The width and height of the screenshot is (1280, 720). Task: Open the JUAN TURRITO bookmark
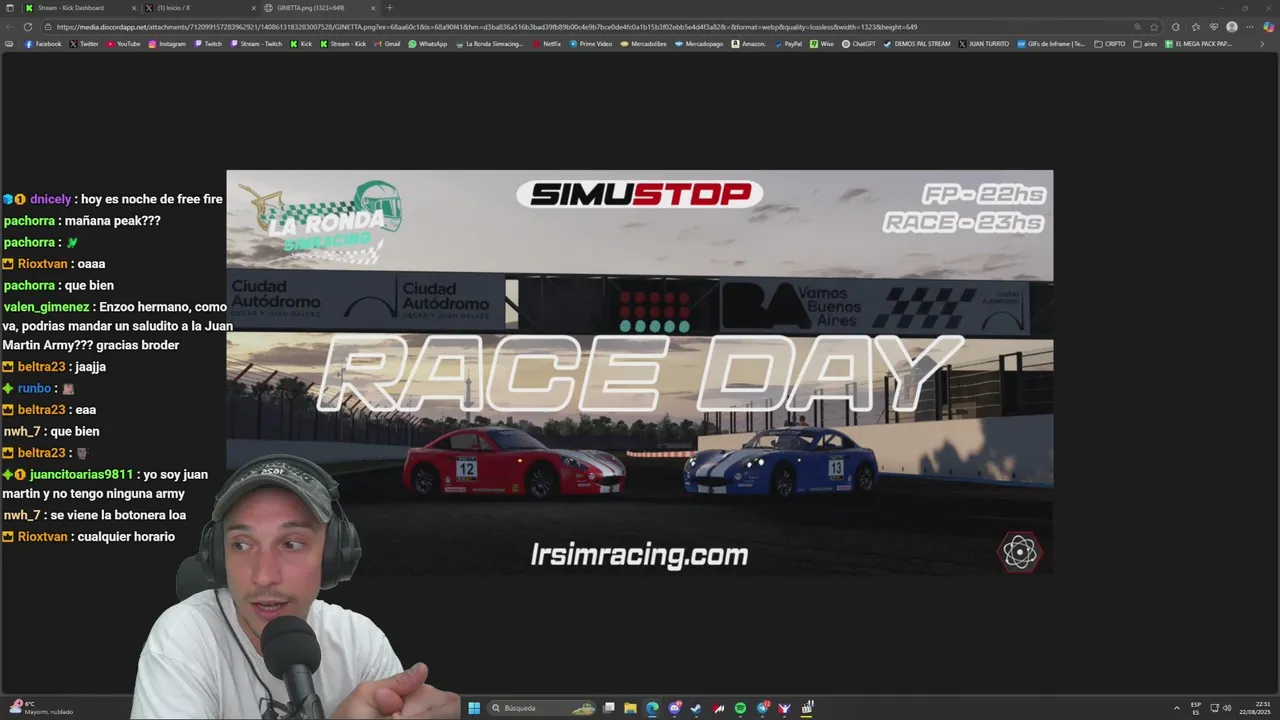(985, 44)
